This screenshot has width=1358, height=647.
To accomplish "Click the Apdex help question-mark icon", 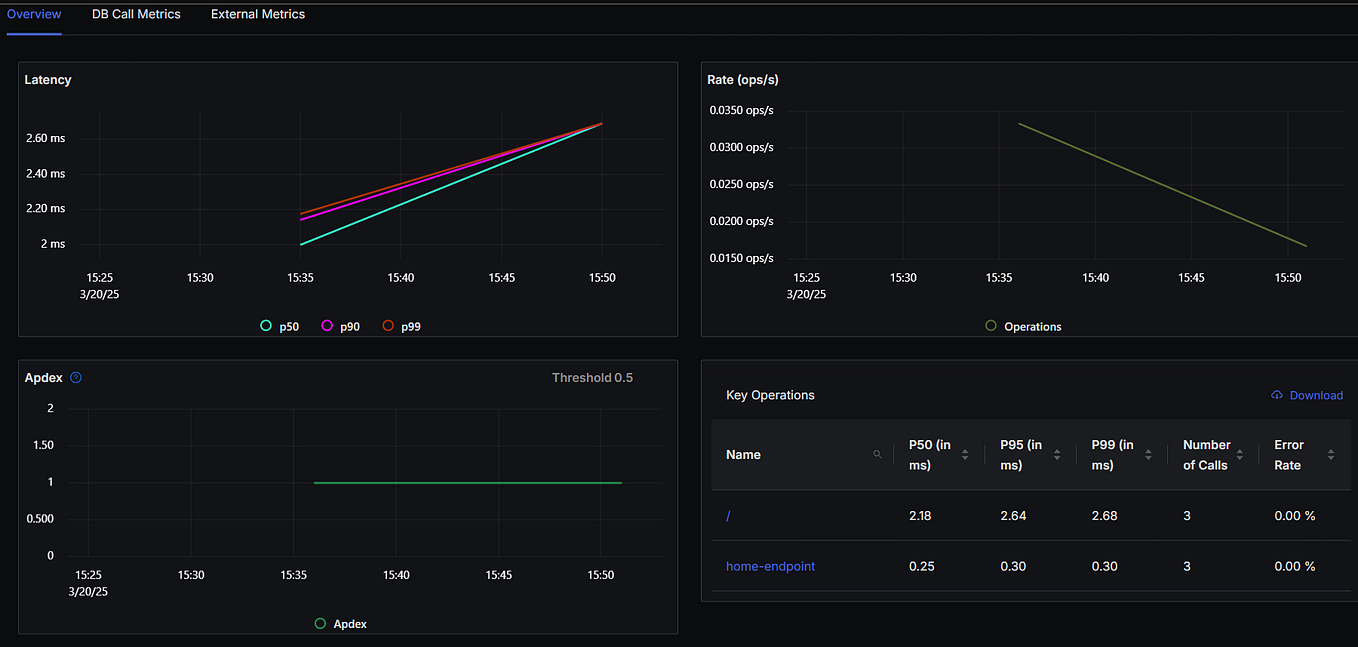I will point(76,378).
